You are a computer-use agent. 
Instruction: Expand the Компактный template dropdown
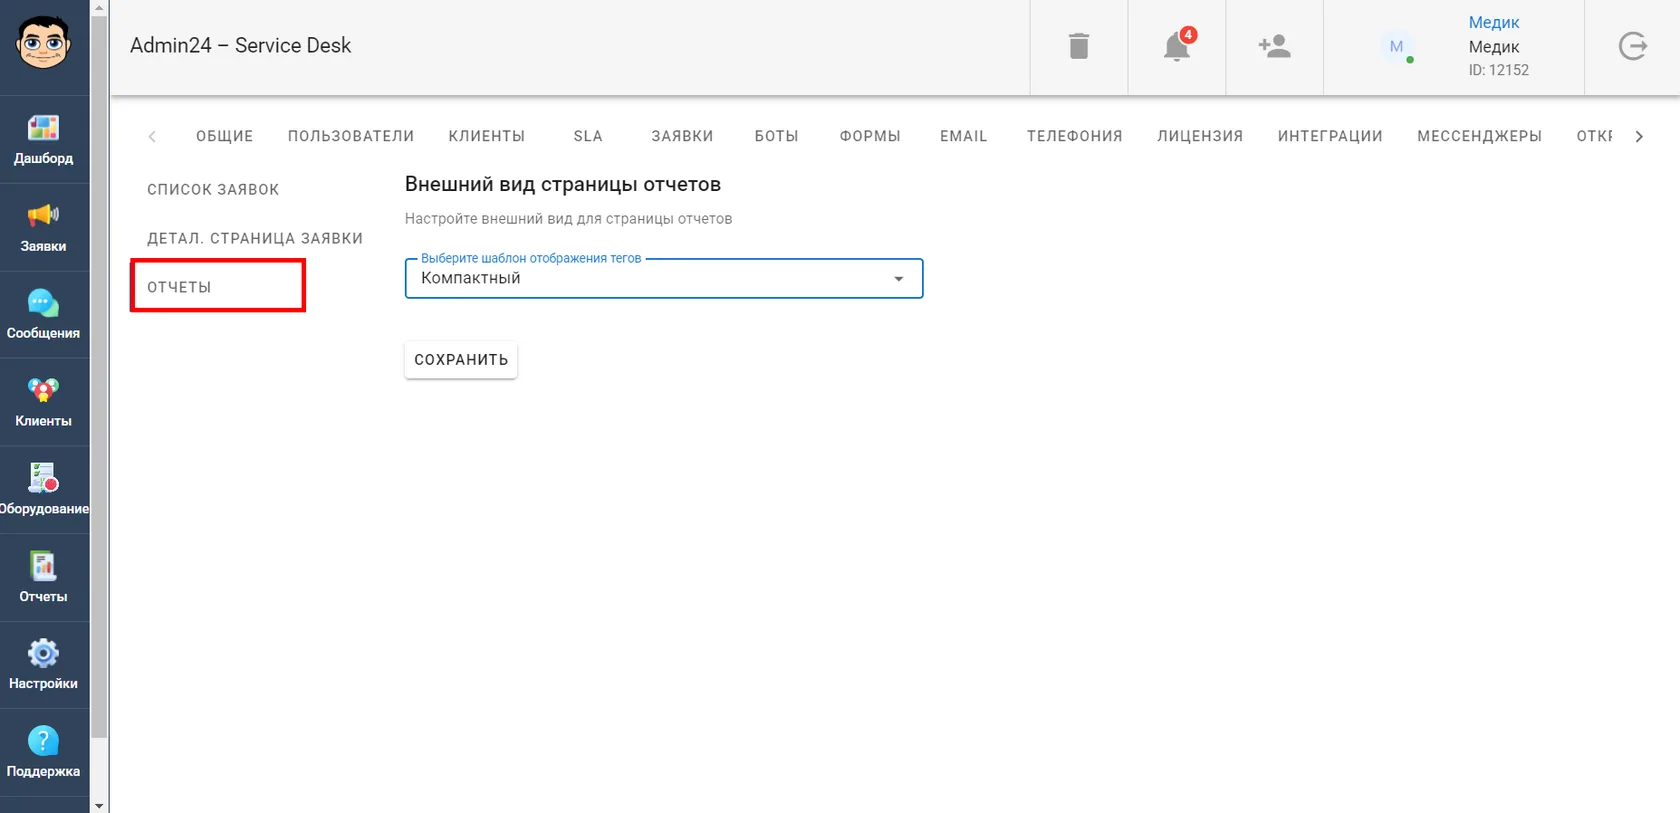pos(664,278)
